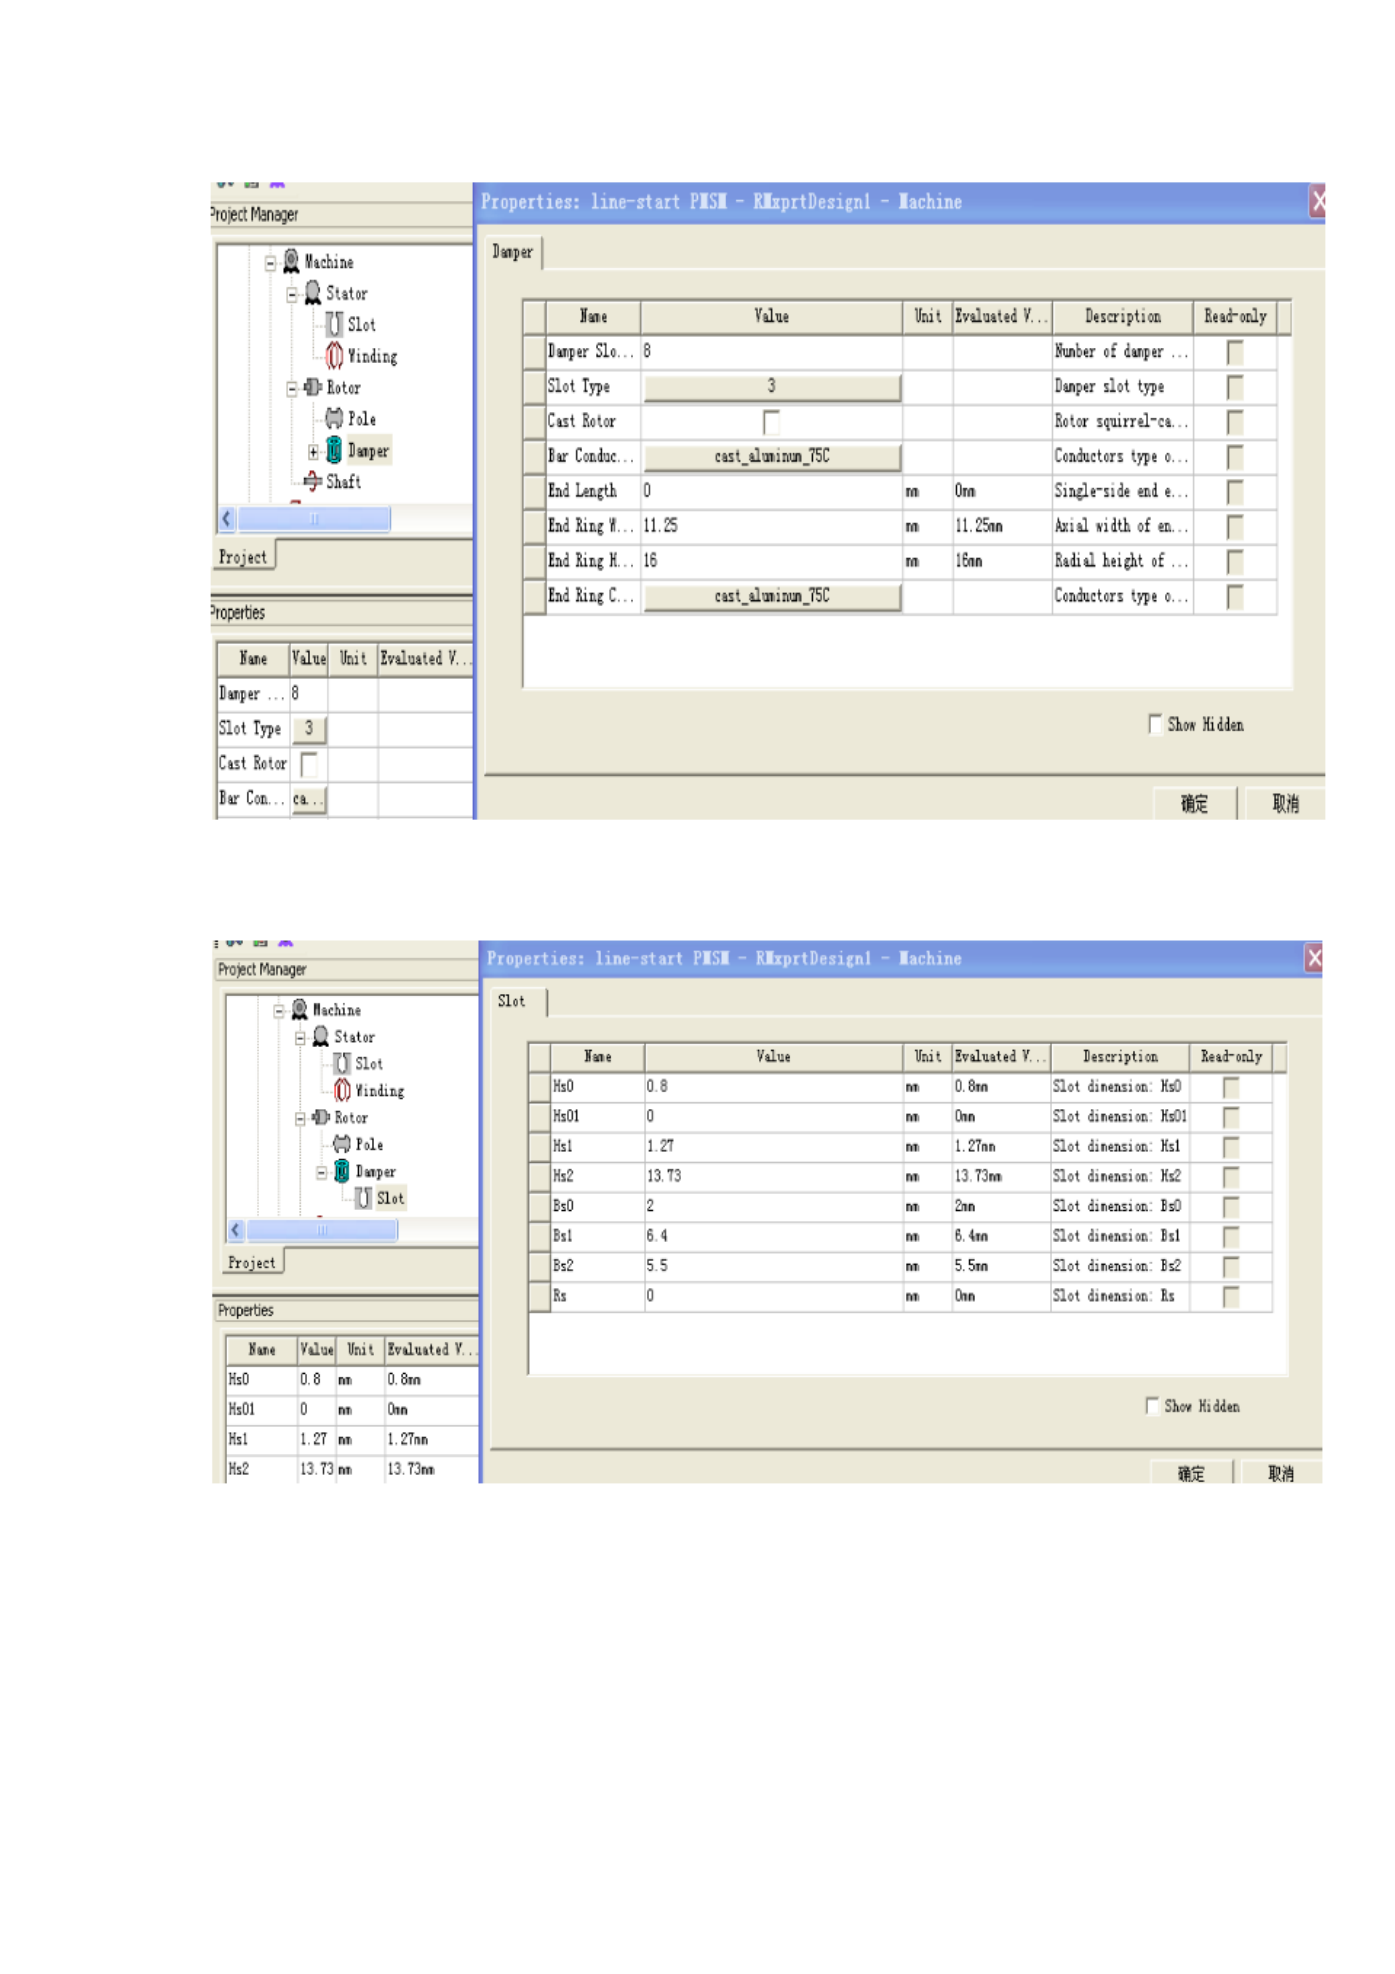Click left scroll arrow in lower project tree

tap(236, 1229)
